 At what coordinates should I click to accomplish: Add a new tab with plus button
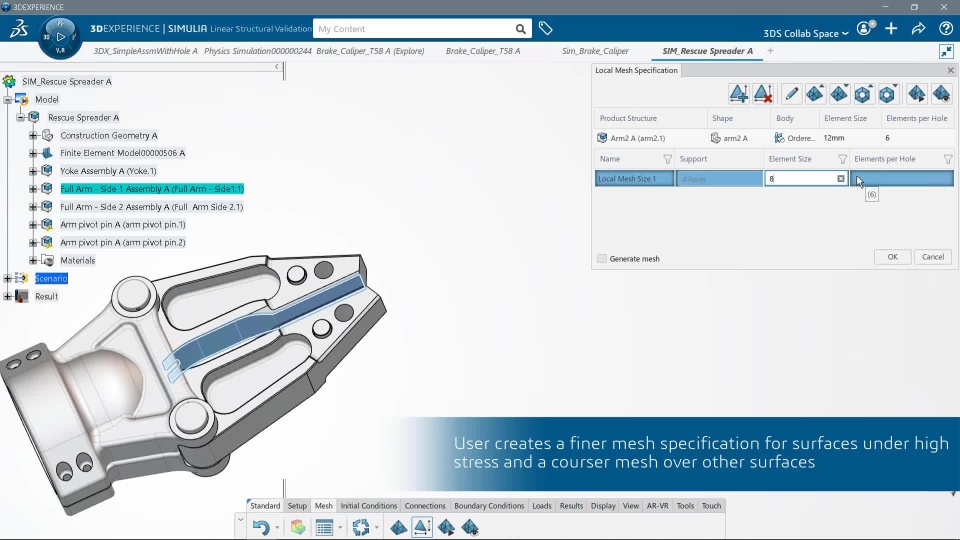770,51
